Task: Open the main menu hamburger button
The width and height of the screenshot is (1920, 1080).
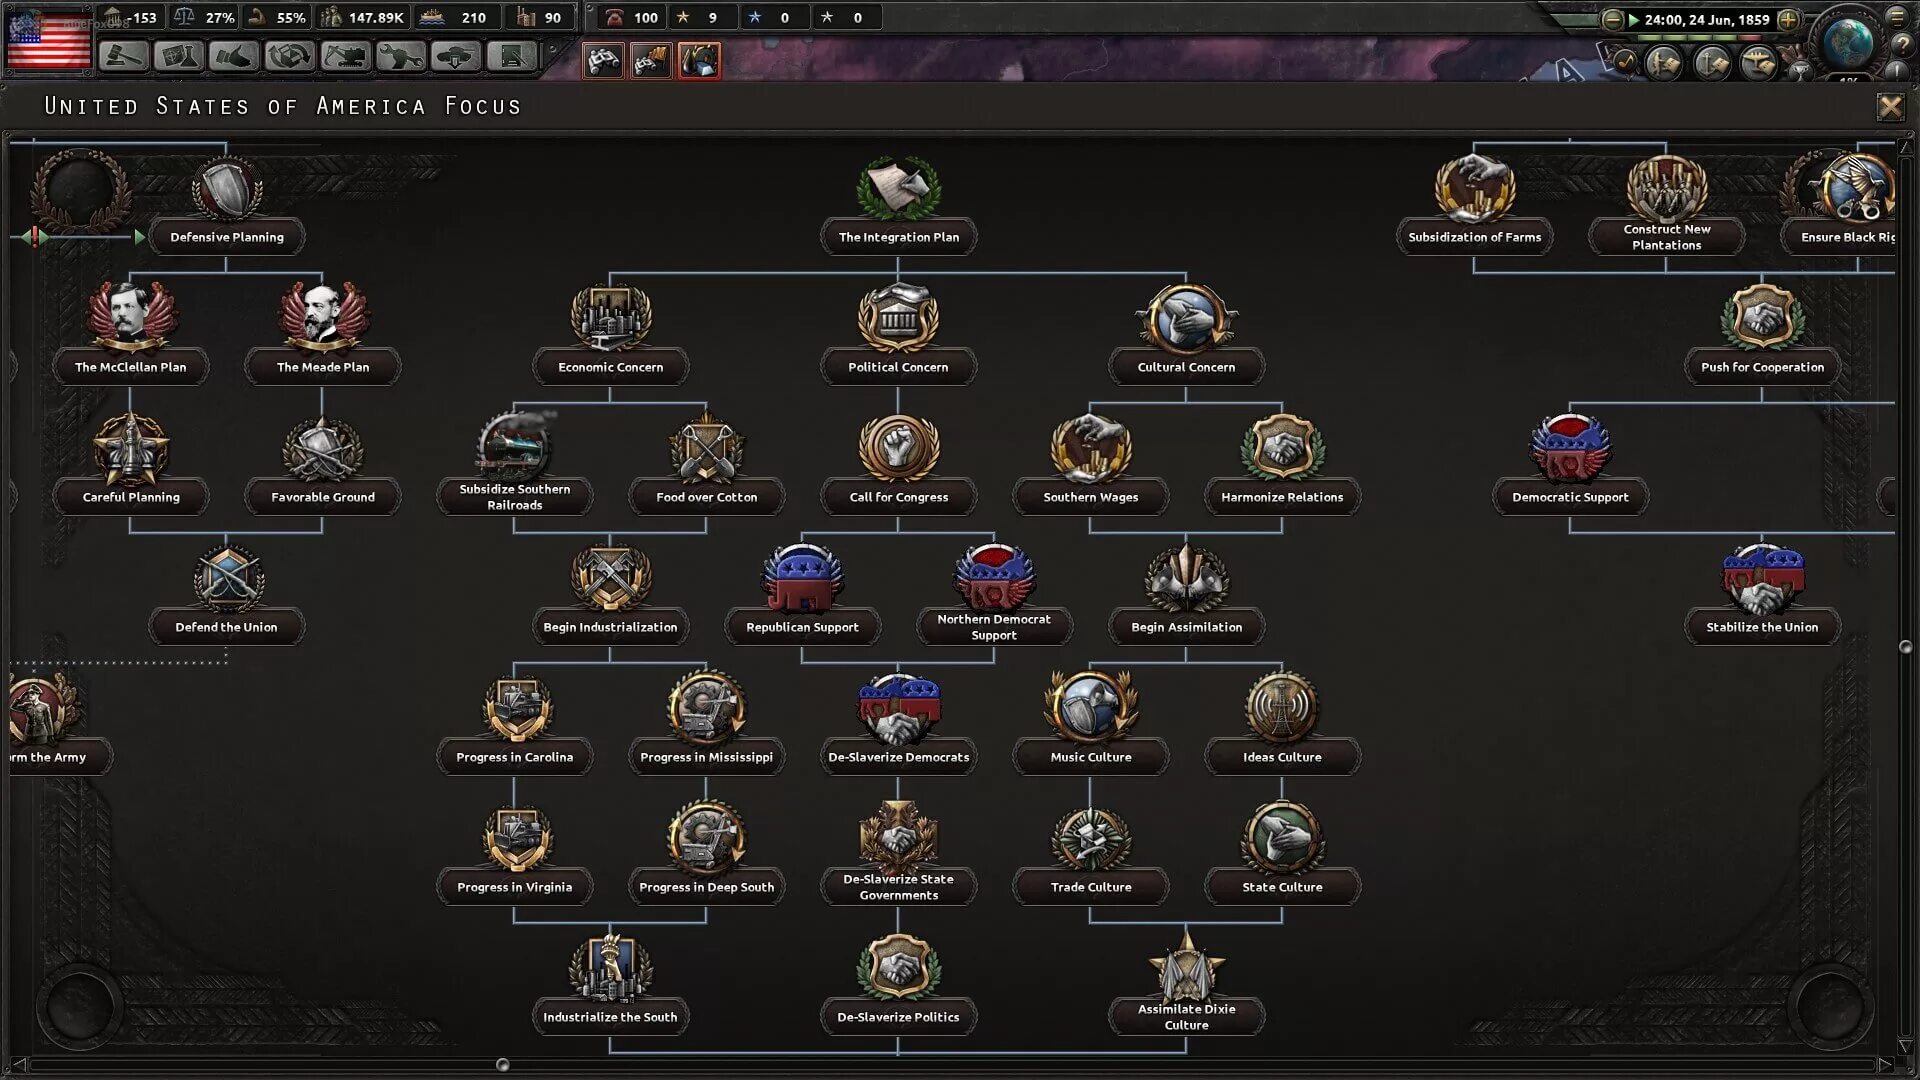Action: [x=1897, y=16]
